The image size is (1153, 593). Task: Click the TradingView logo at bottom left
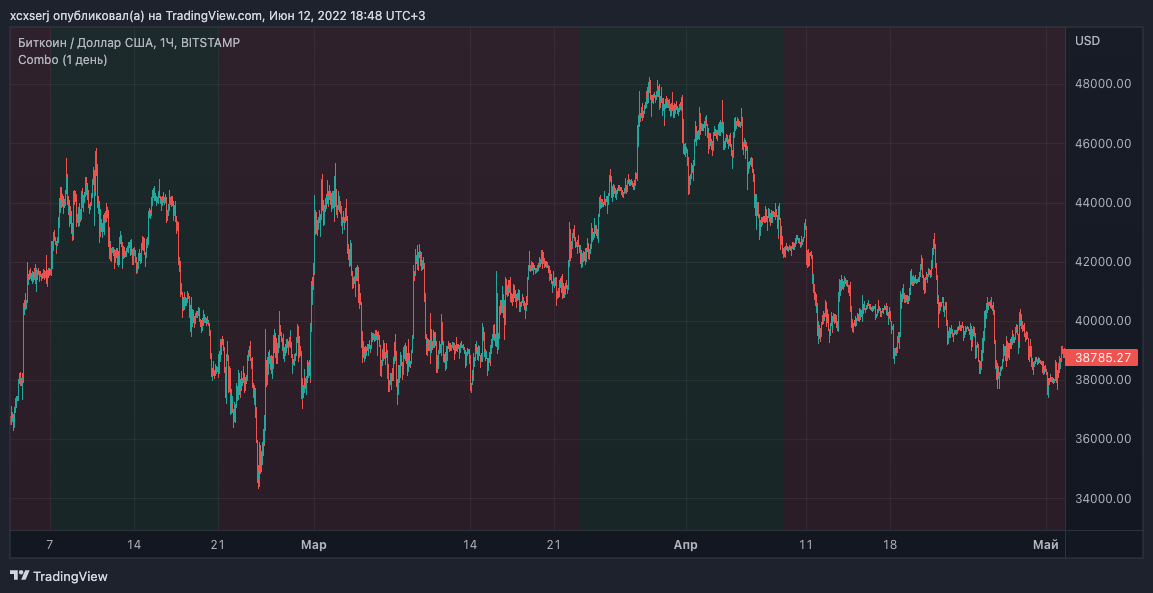click(x=59, y=576)
